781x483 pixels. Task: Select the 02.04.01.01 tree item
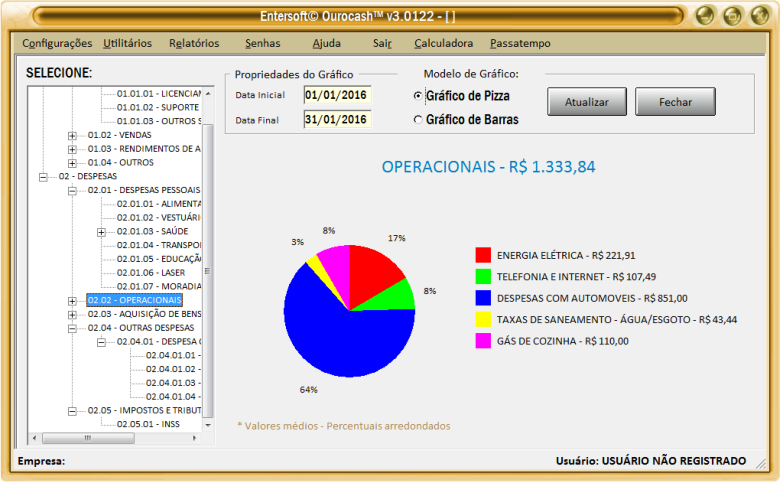coord(173,355)
